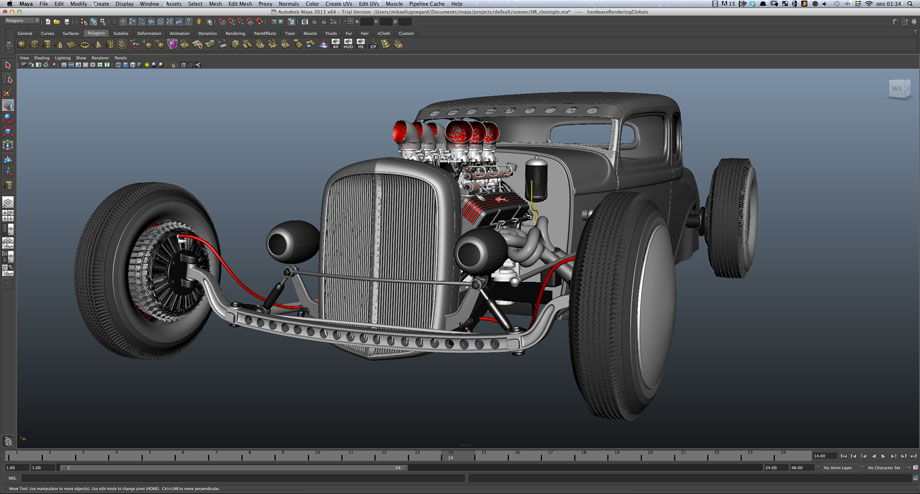Viewport: 920px width, 494px height.
Task: Open the Shading panel menu
Action: 41,58
